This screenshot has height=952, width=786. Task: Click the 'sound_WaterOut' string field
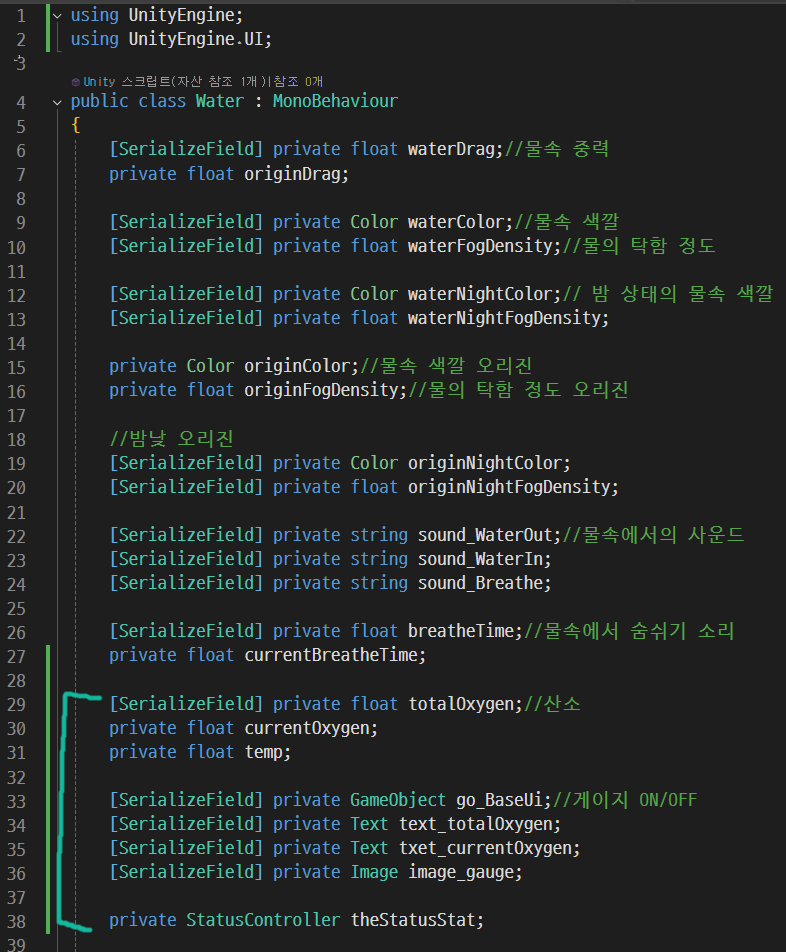point(485,535)
